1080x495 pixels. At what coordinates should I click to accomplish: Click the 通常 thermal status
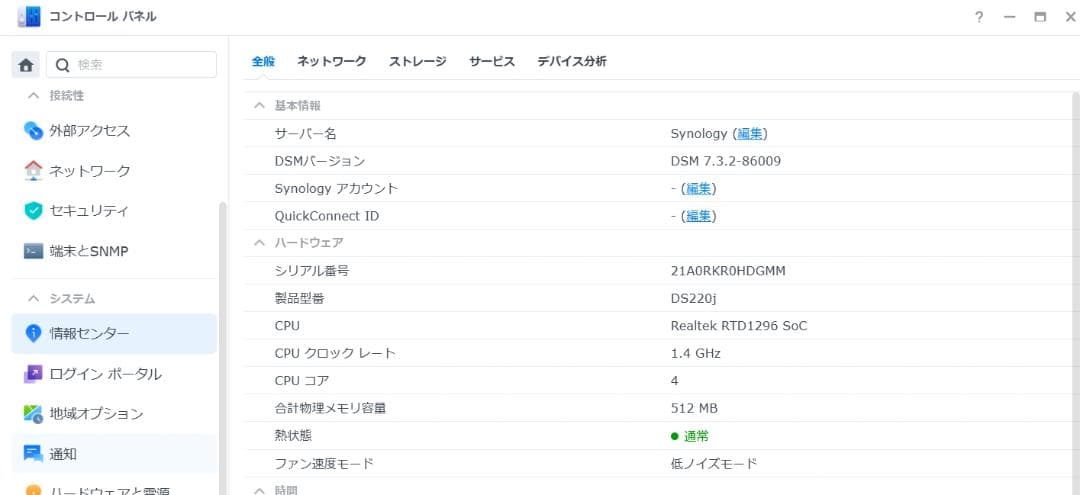(x=696, y=436)
